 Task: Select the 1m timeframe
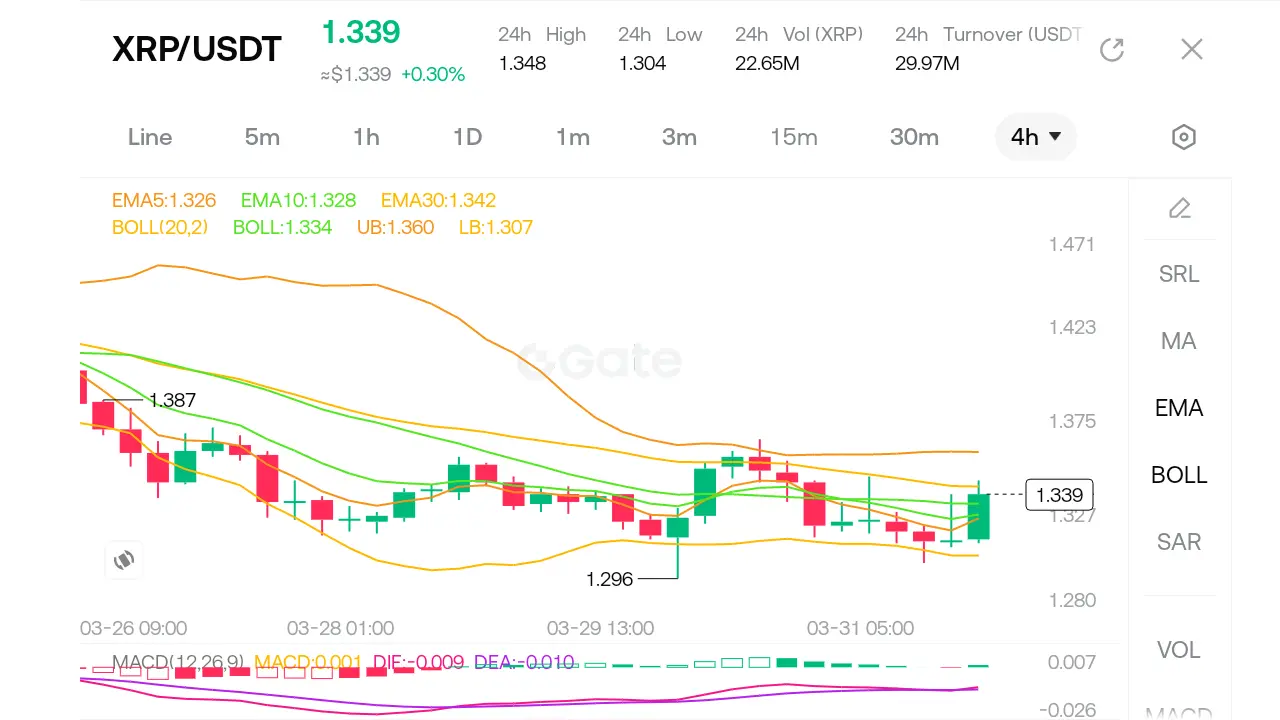tap(573, 137)
